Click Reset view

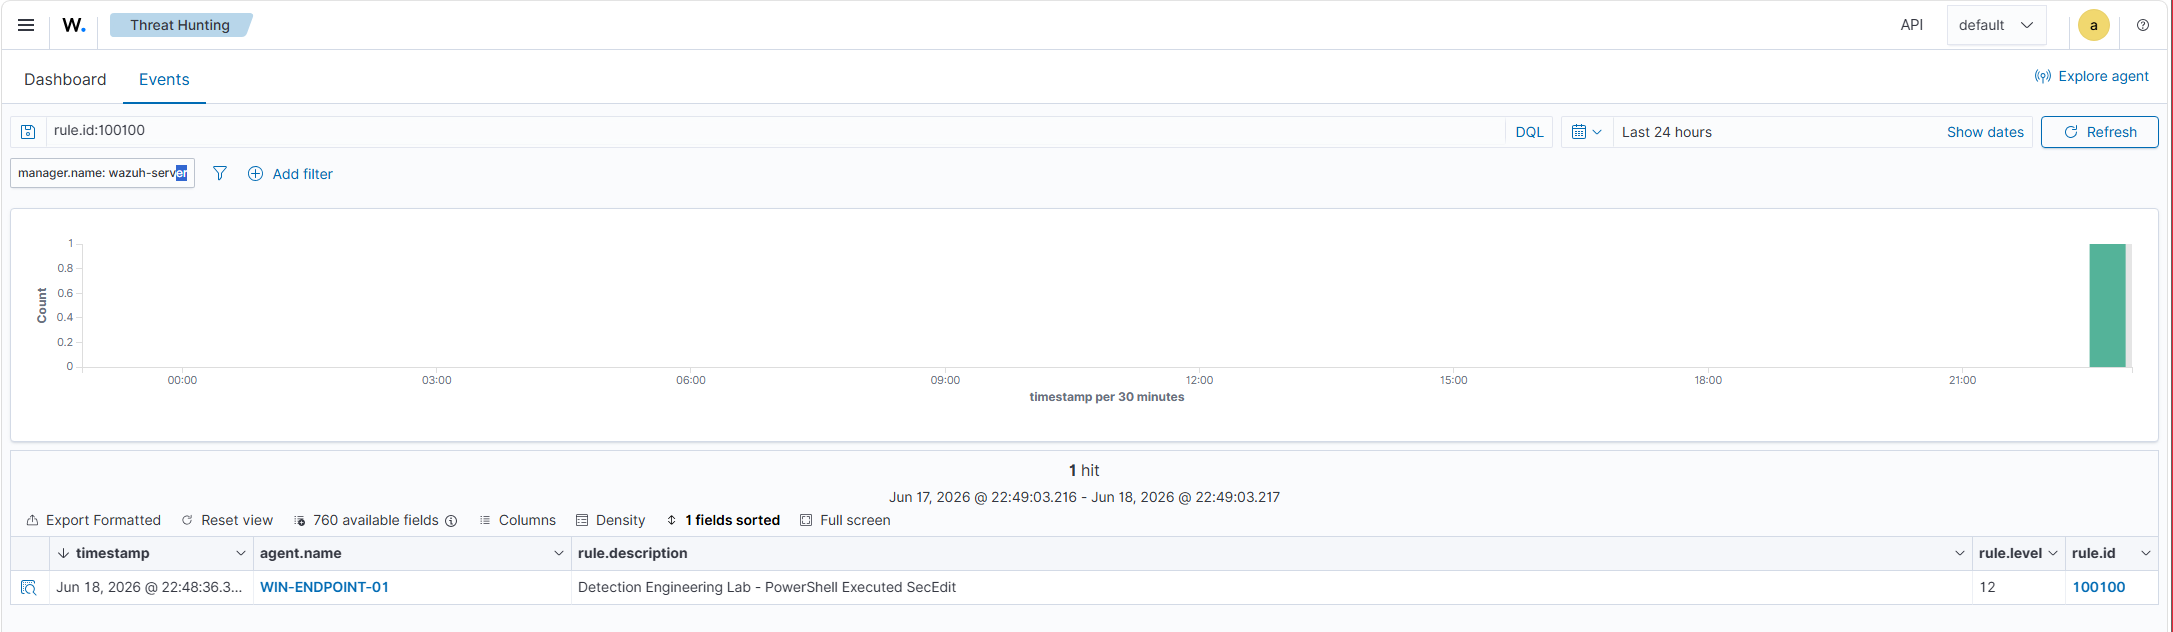point(227,520)
